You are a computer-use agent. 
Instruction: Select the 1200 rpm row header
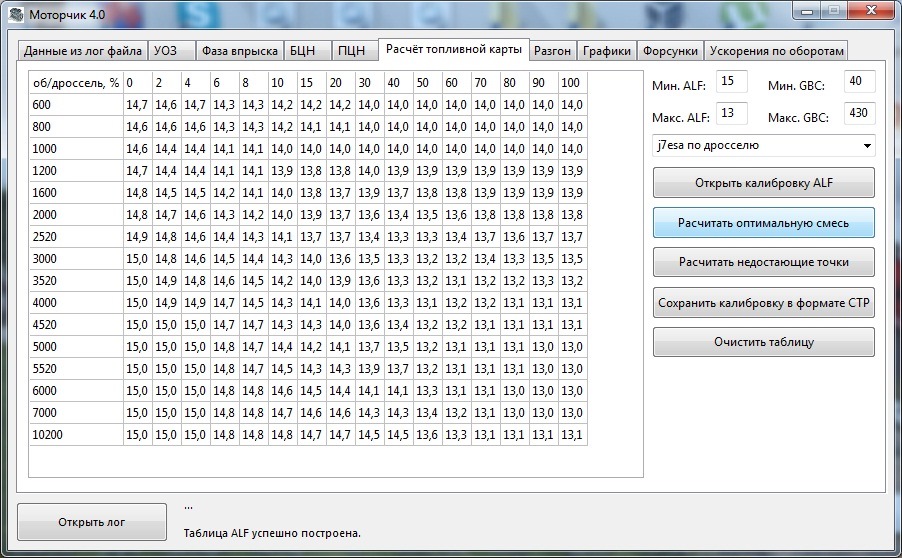(77, 171)
